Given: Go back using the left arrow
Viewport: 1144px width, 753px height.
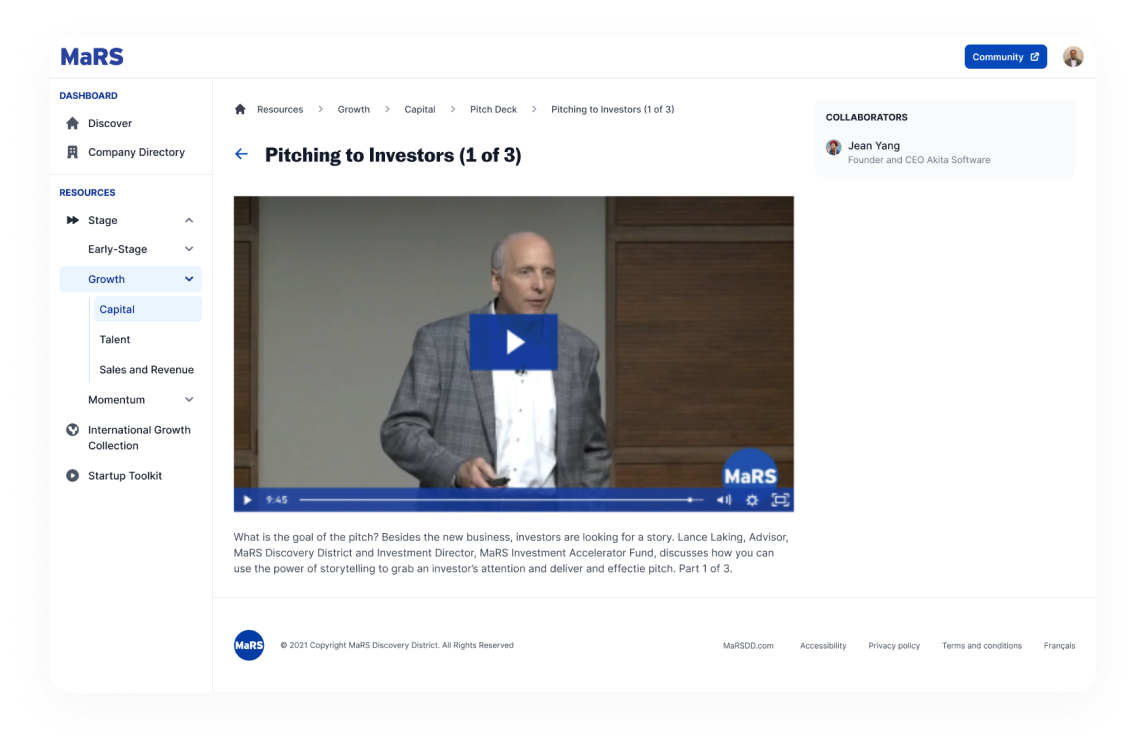Looking at the screenshot, I should pyautogui.click(x=241, y=154).
